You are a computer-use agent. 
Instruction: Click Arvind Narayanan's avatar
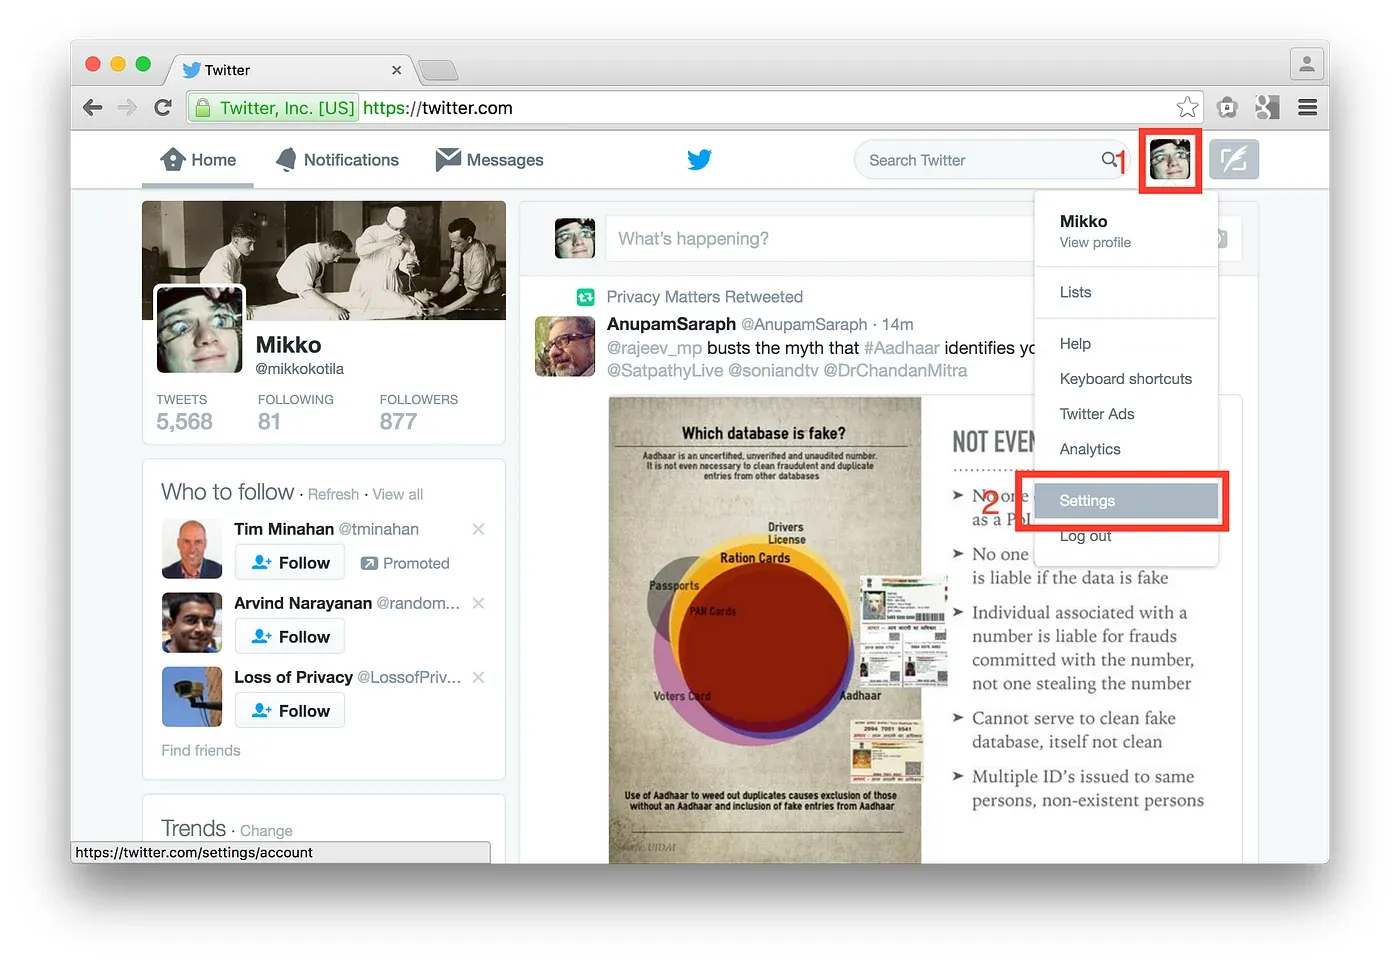(x=192, y=623)
